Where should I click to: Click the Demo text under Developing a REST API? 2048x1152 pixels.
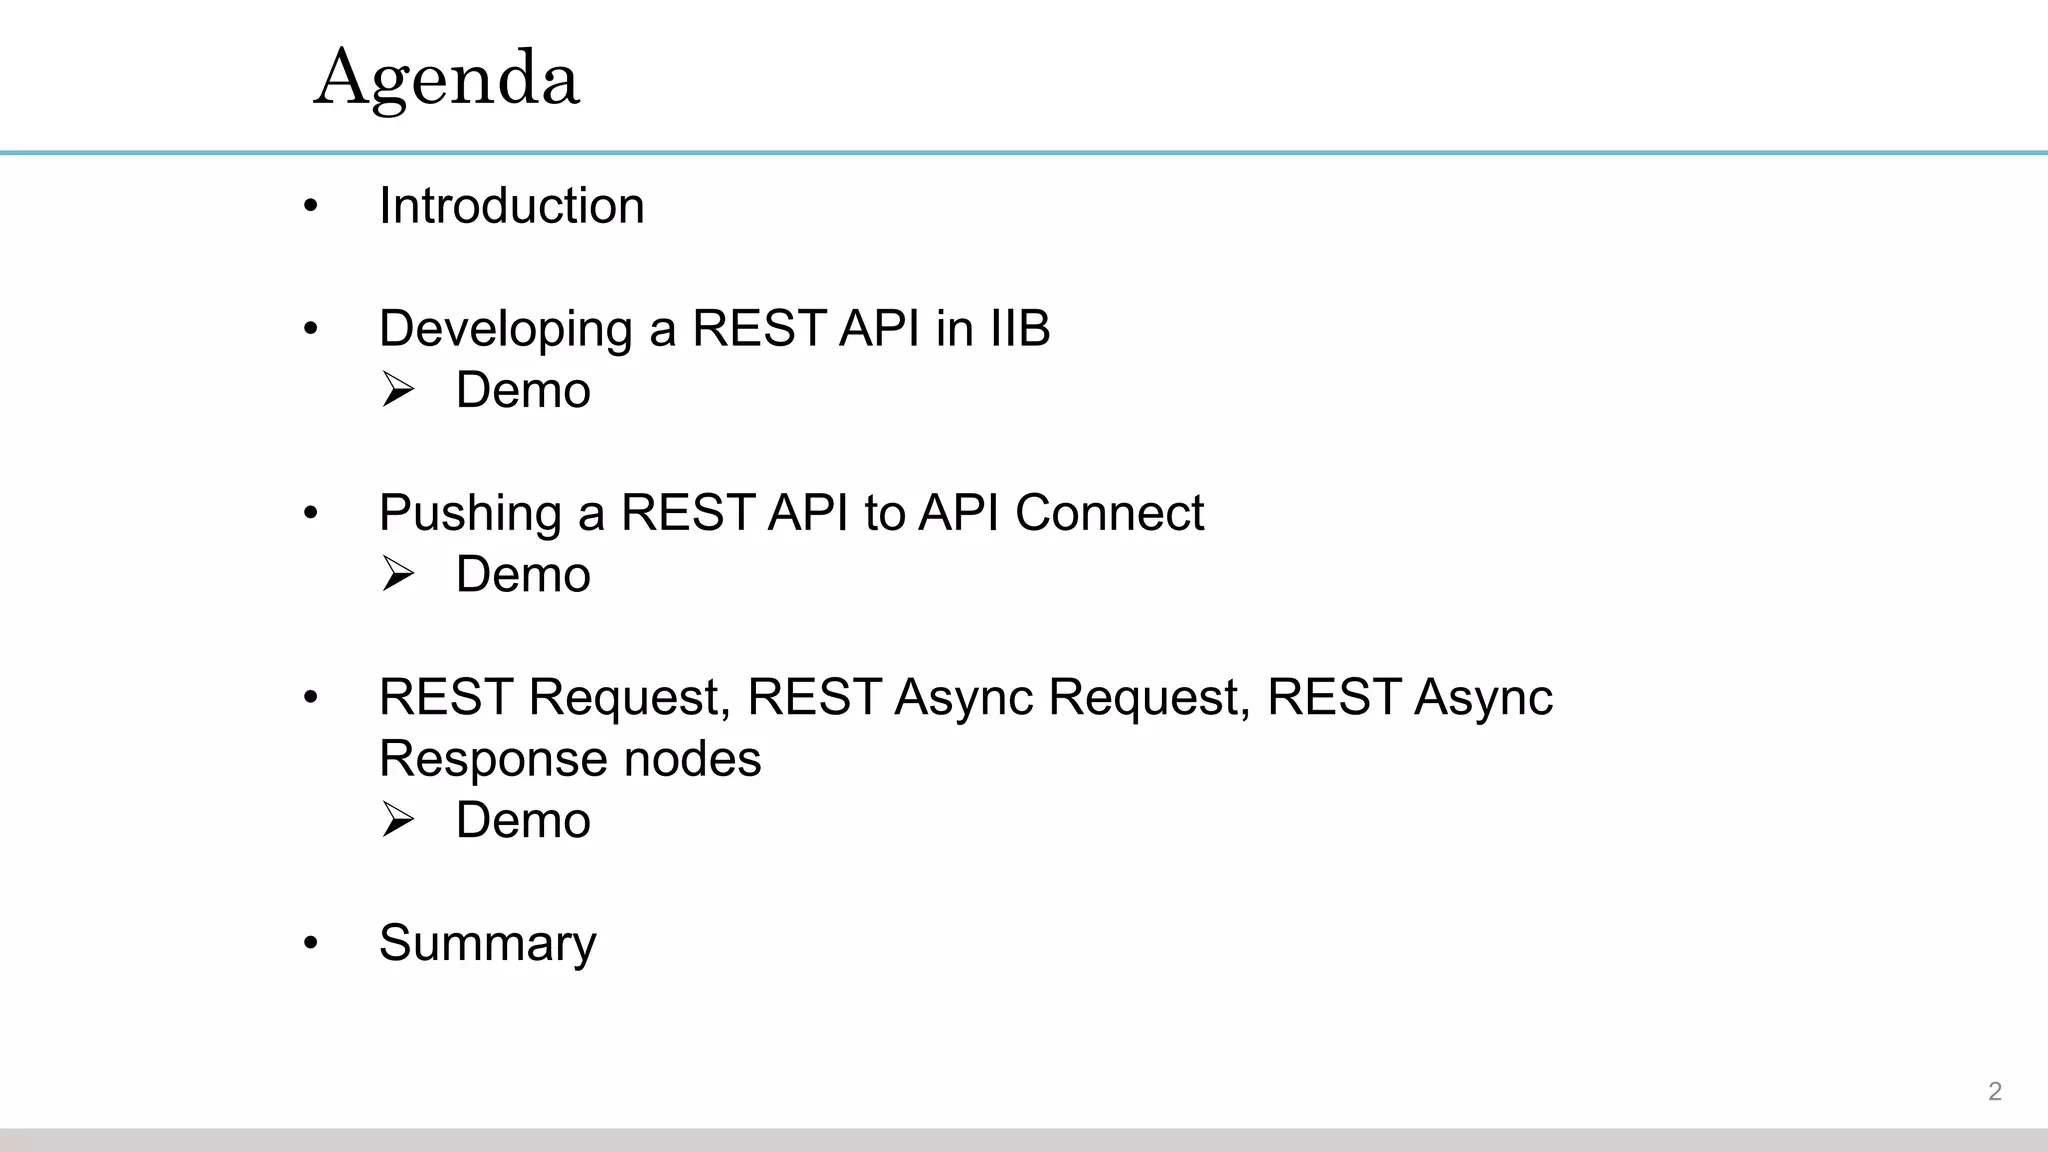[x=523, y=390]
